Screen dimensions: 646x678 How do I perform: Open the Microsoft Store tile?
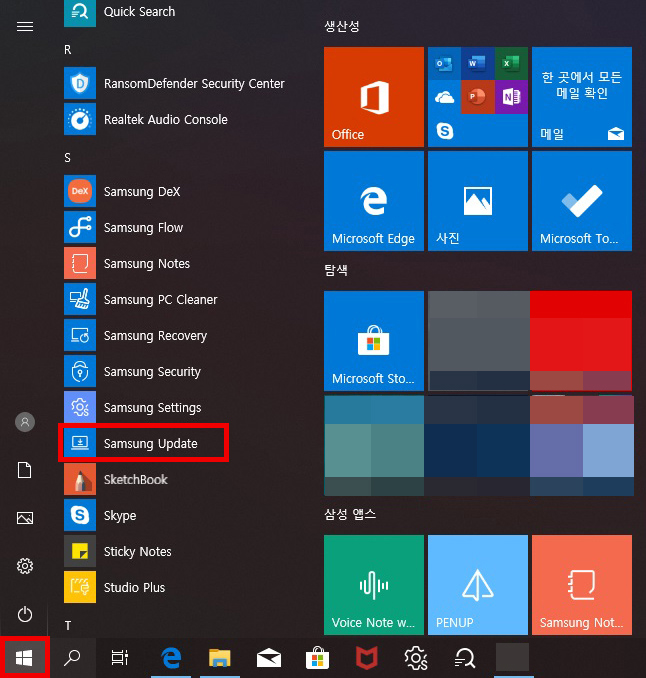click(374, 341)
